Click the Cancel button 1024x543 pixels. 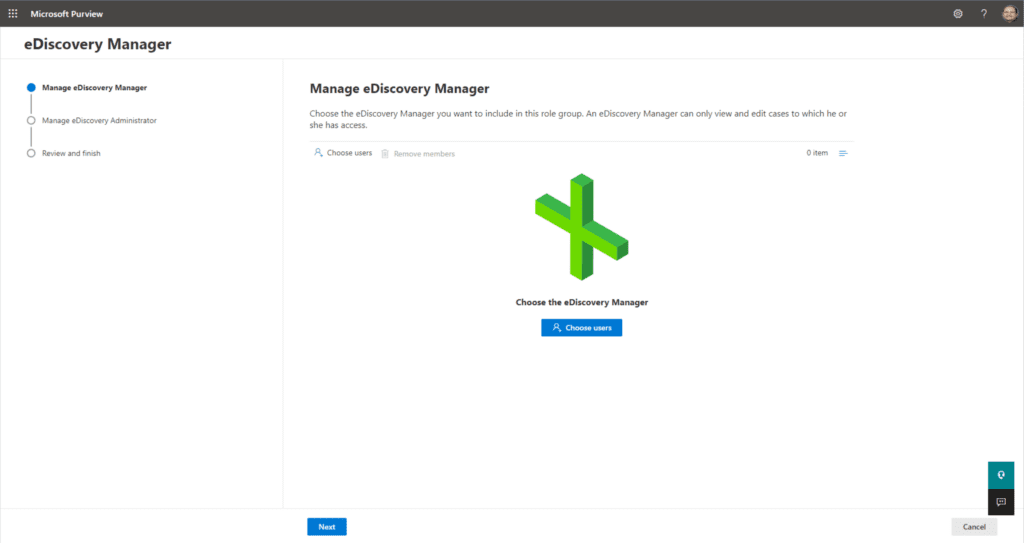974,527
